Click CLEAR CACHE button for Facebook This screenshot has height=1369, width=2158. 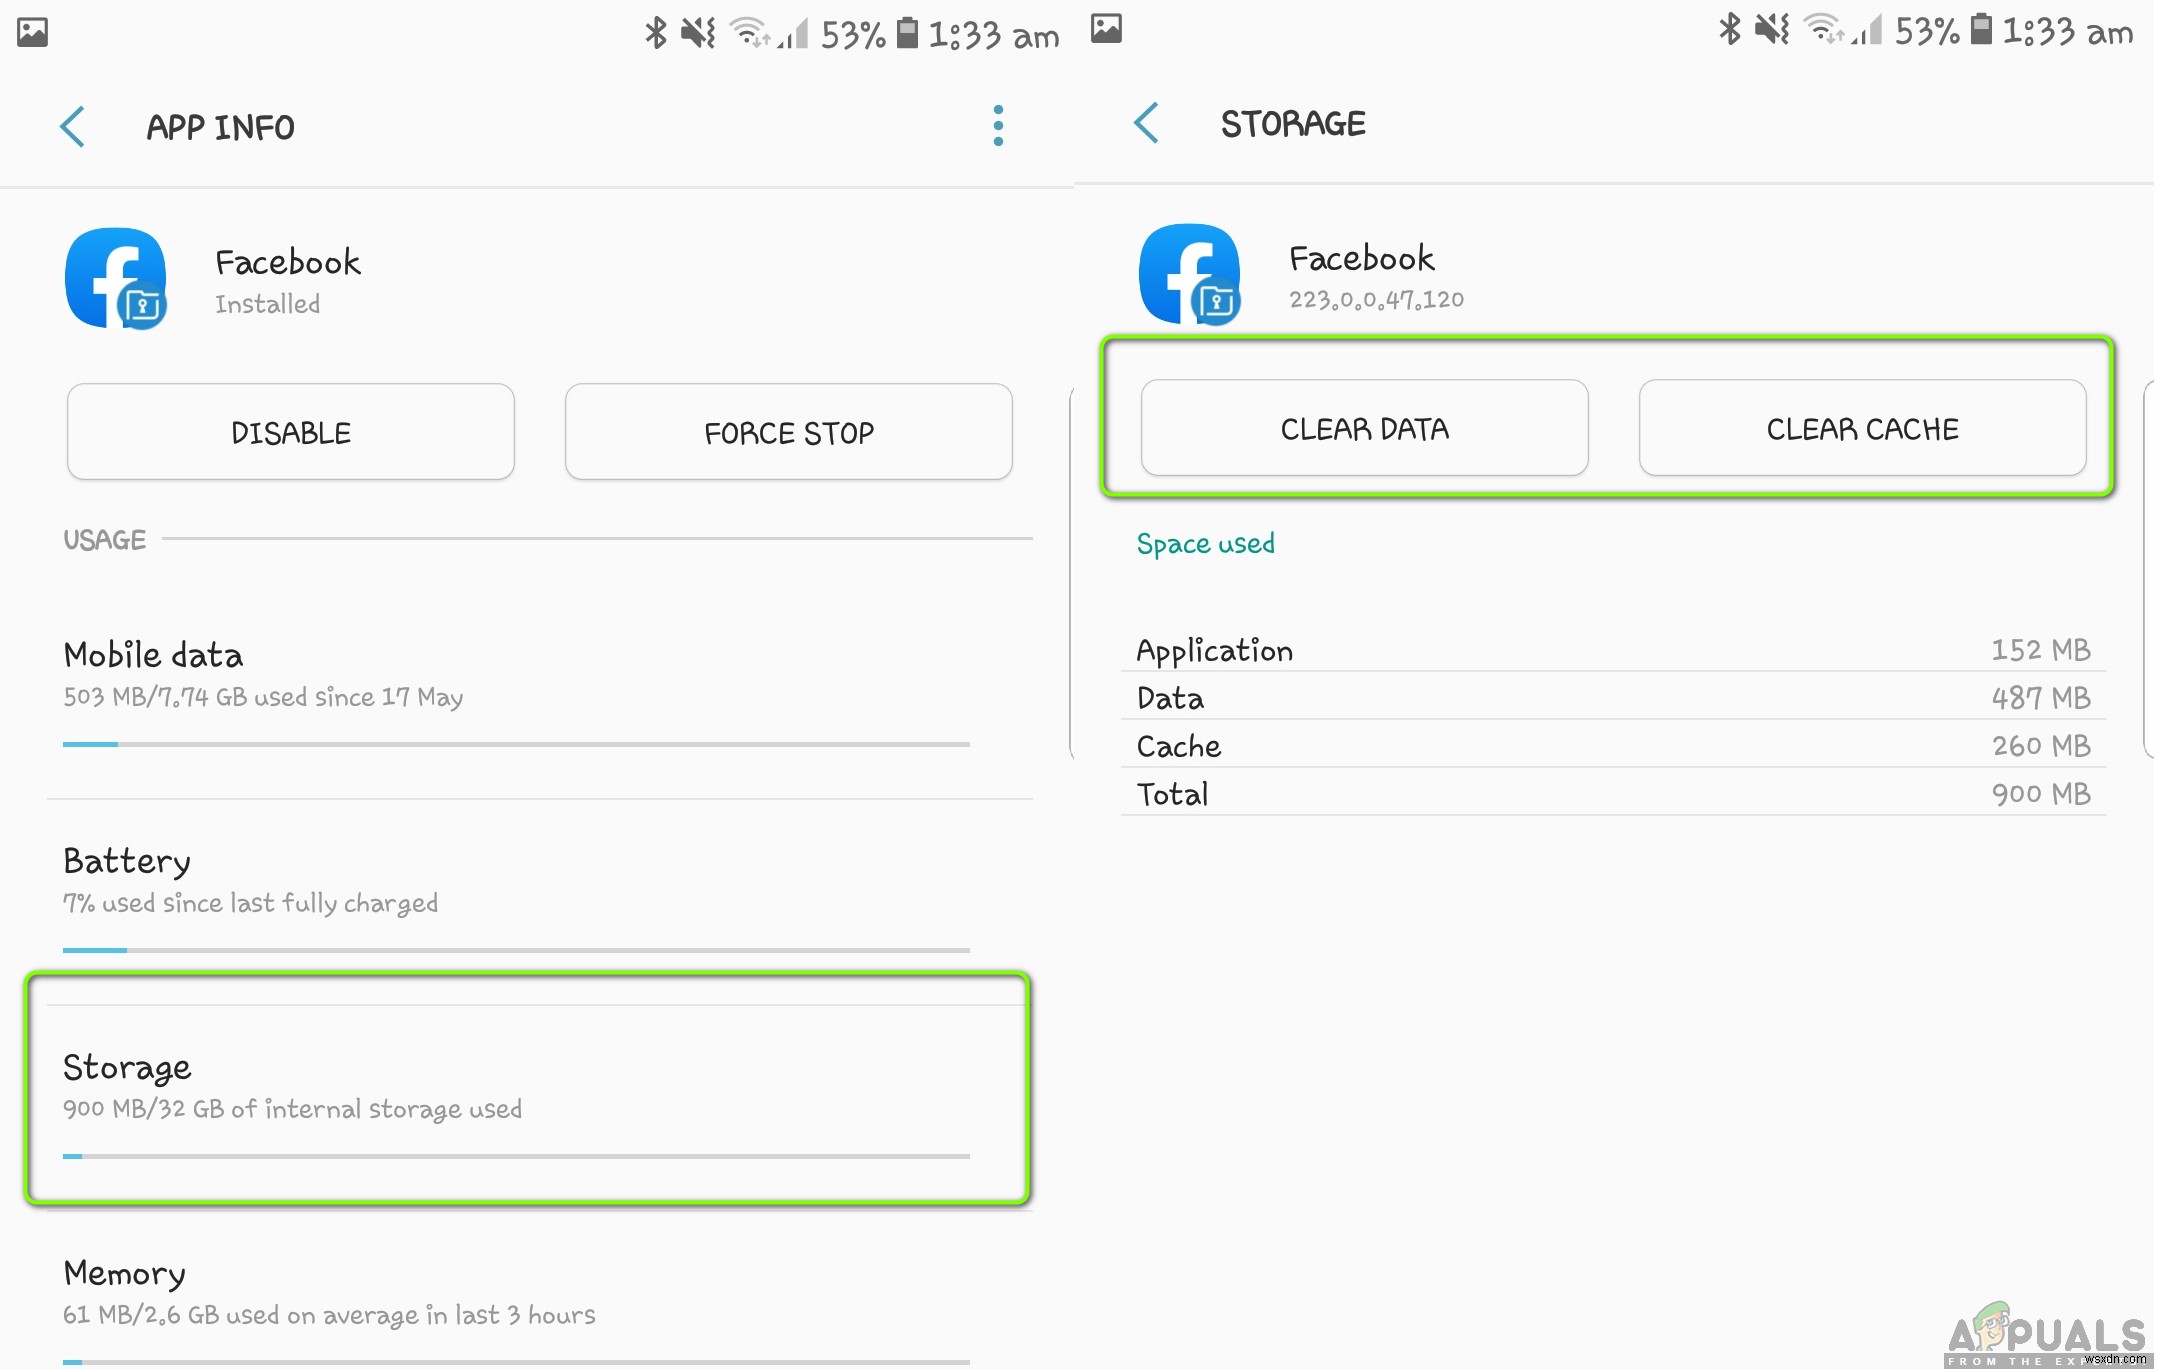point(1861,426)
